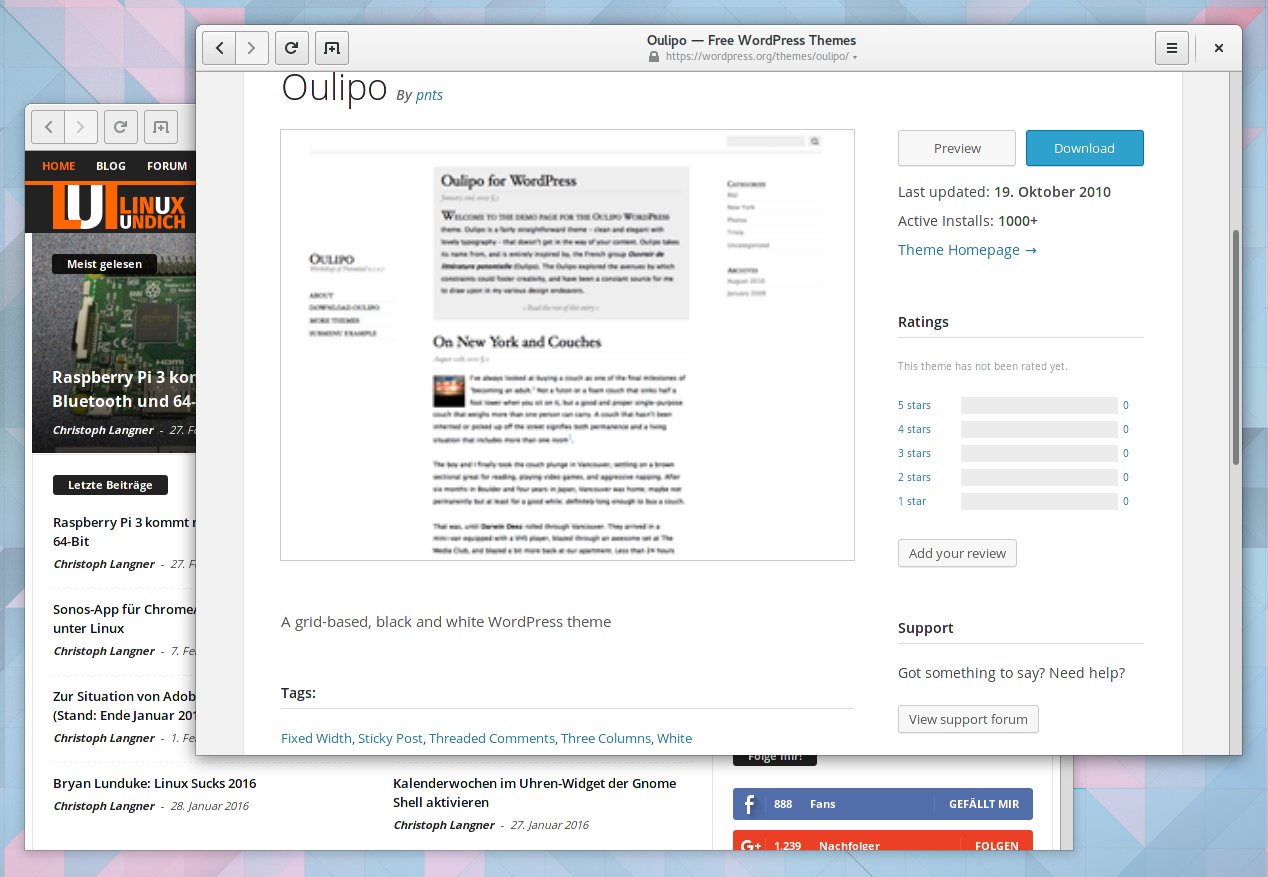Click the front window vertical scrollbar
Screen dimensions: 1268x877
click(x=1236, y=346)
